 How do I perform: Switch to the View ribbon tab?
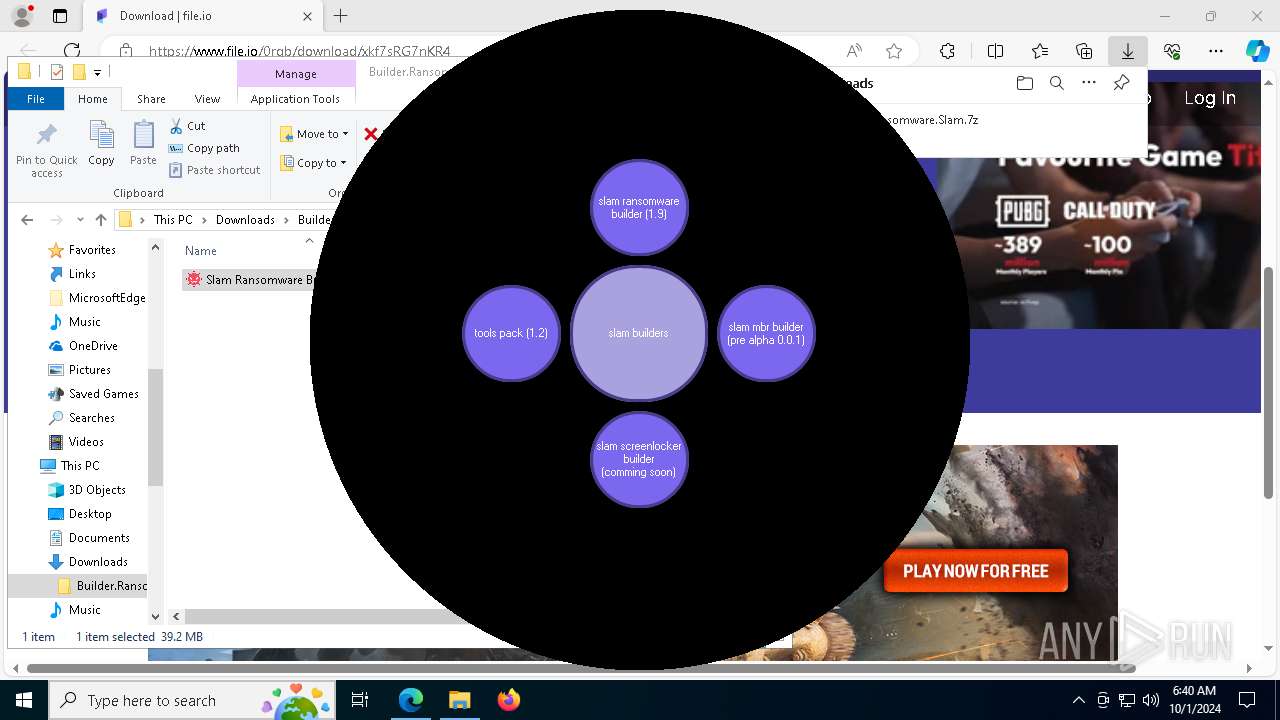click(207, 99)
